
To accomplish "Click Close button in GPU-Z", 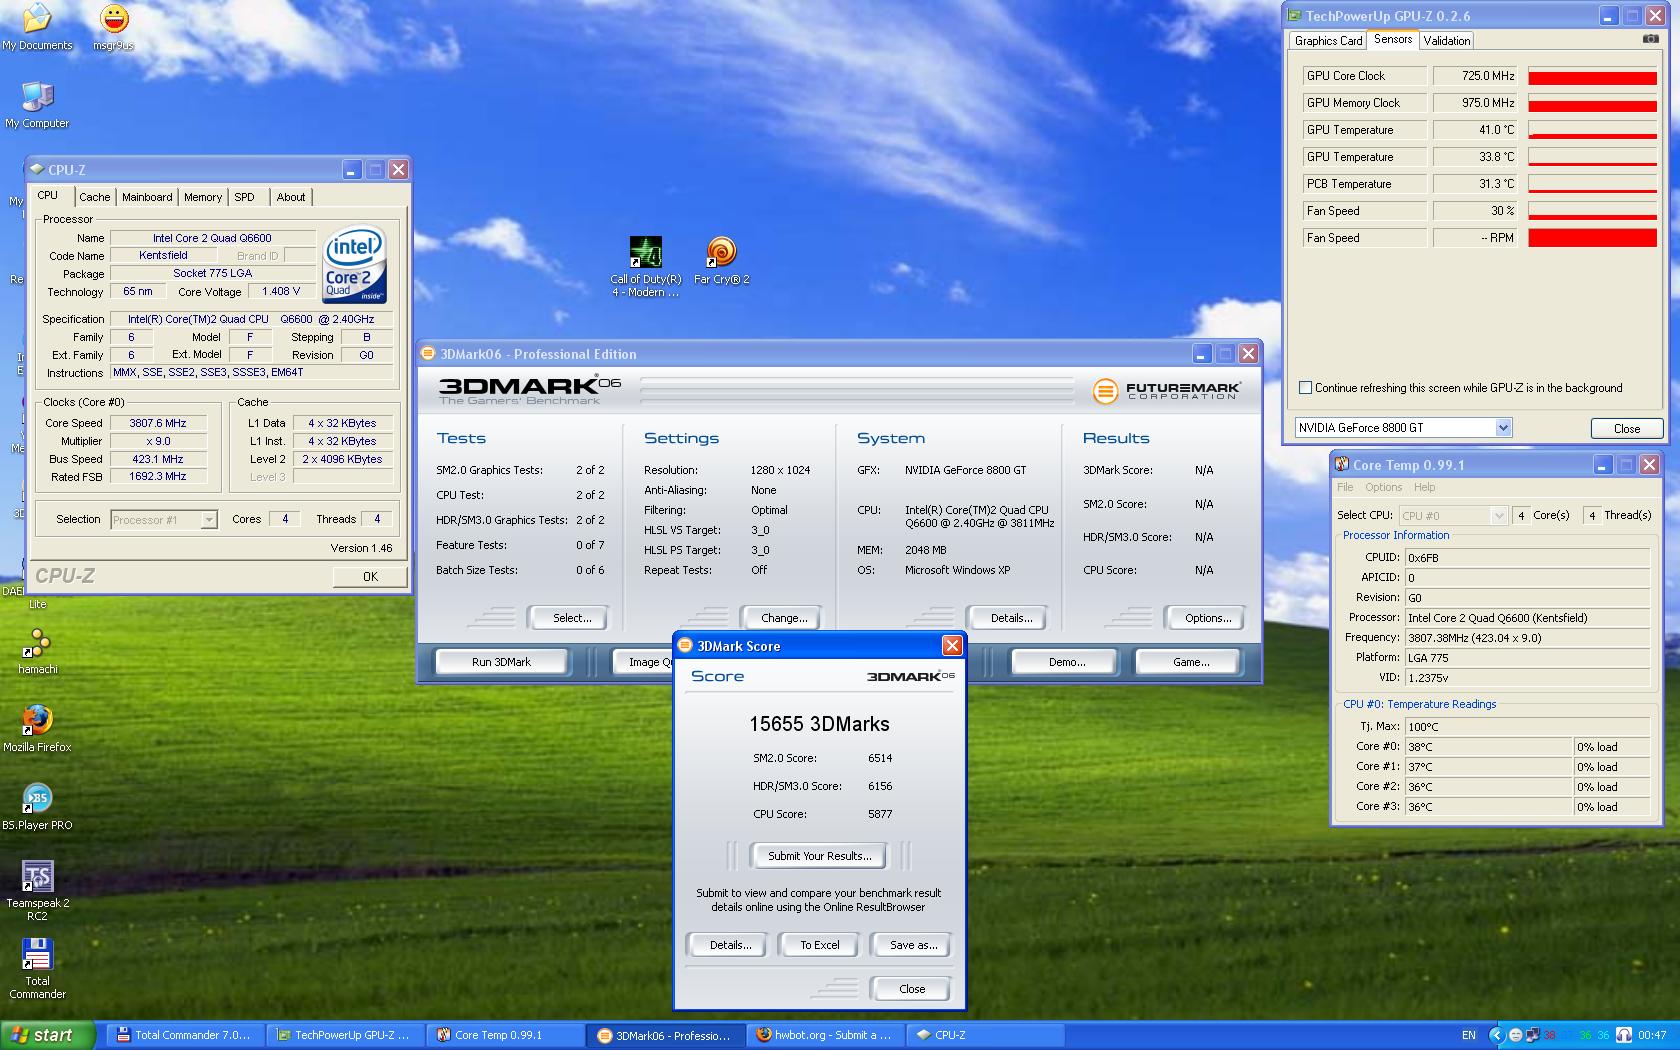I will tap(1627, 428).
